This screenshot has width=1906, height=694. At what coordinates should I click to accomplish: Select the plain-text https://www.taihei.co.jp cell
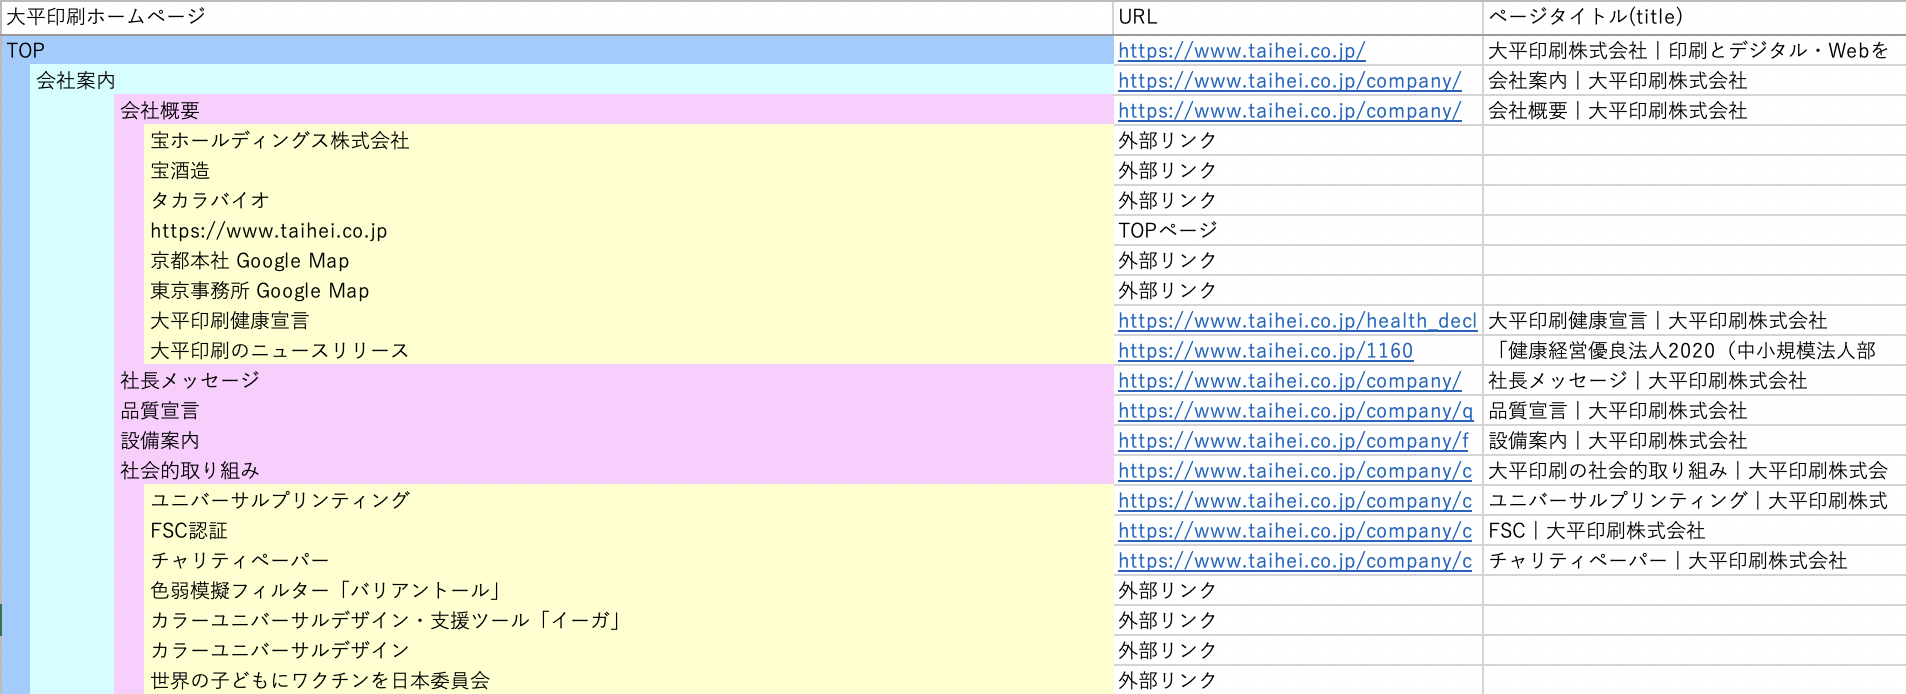coord(629,230)
